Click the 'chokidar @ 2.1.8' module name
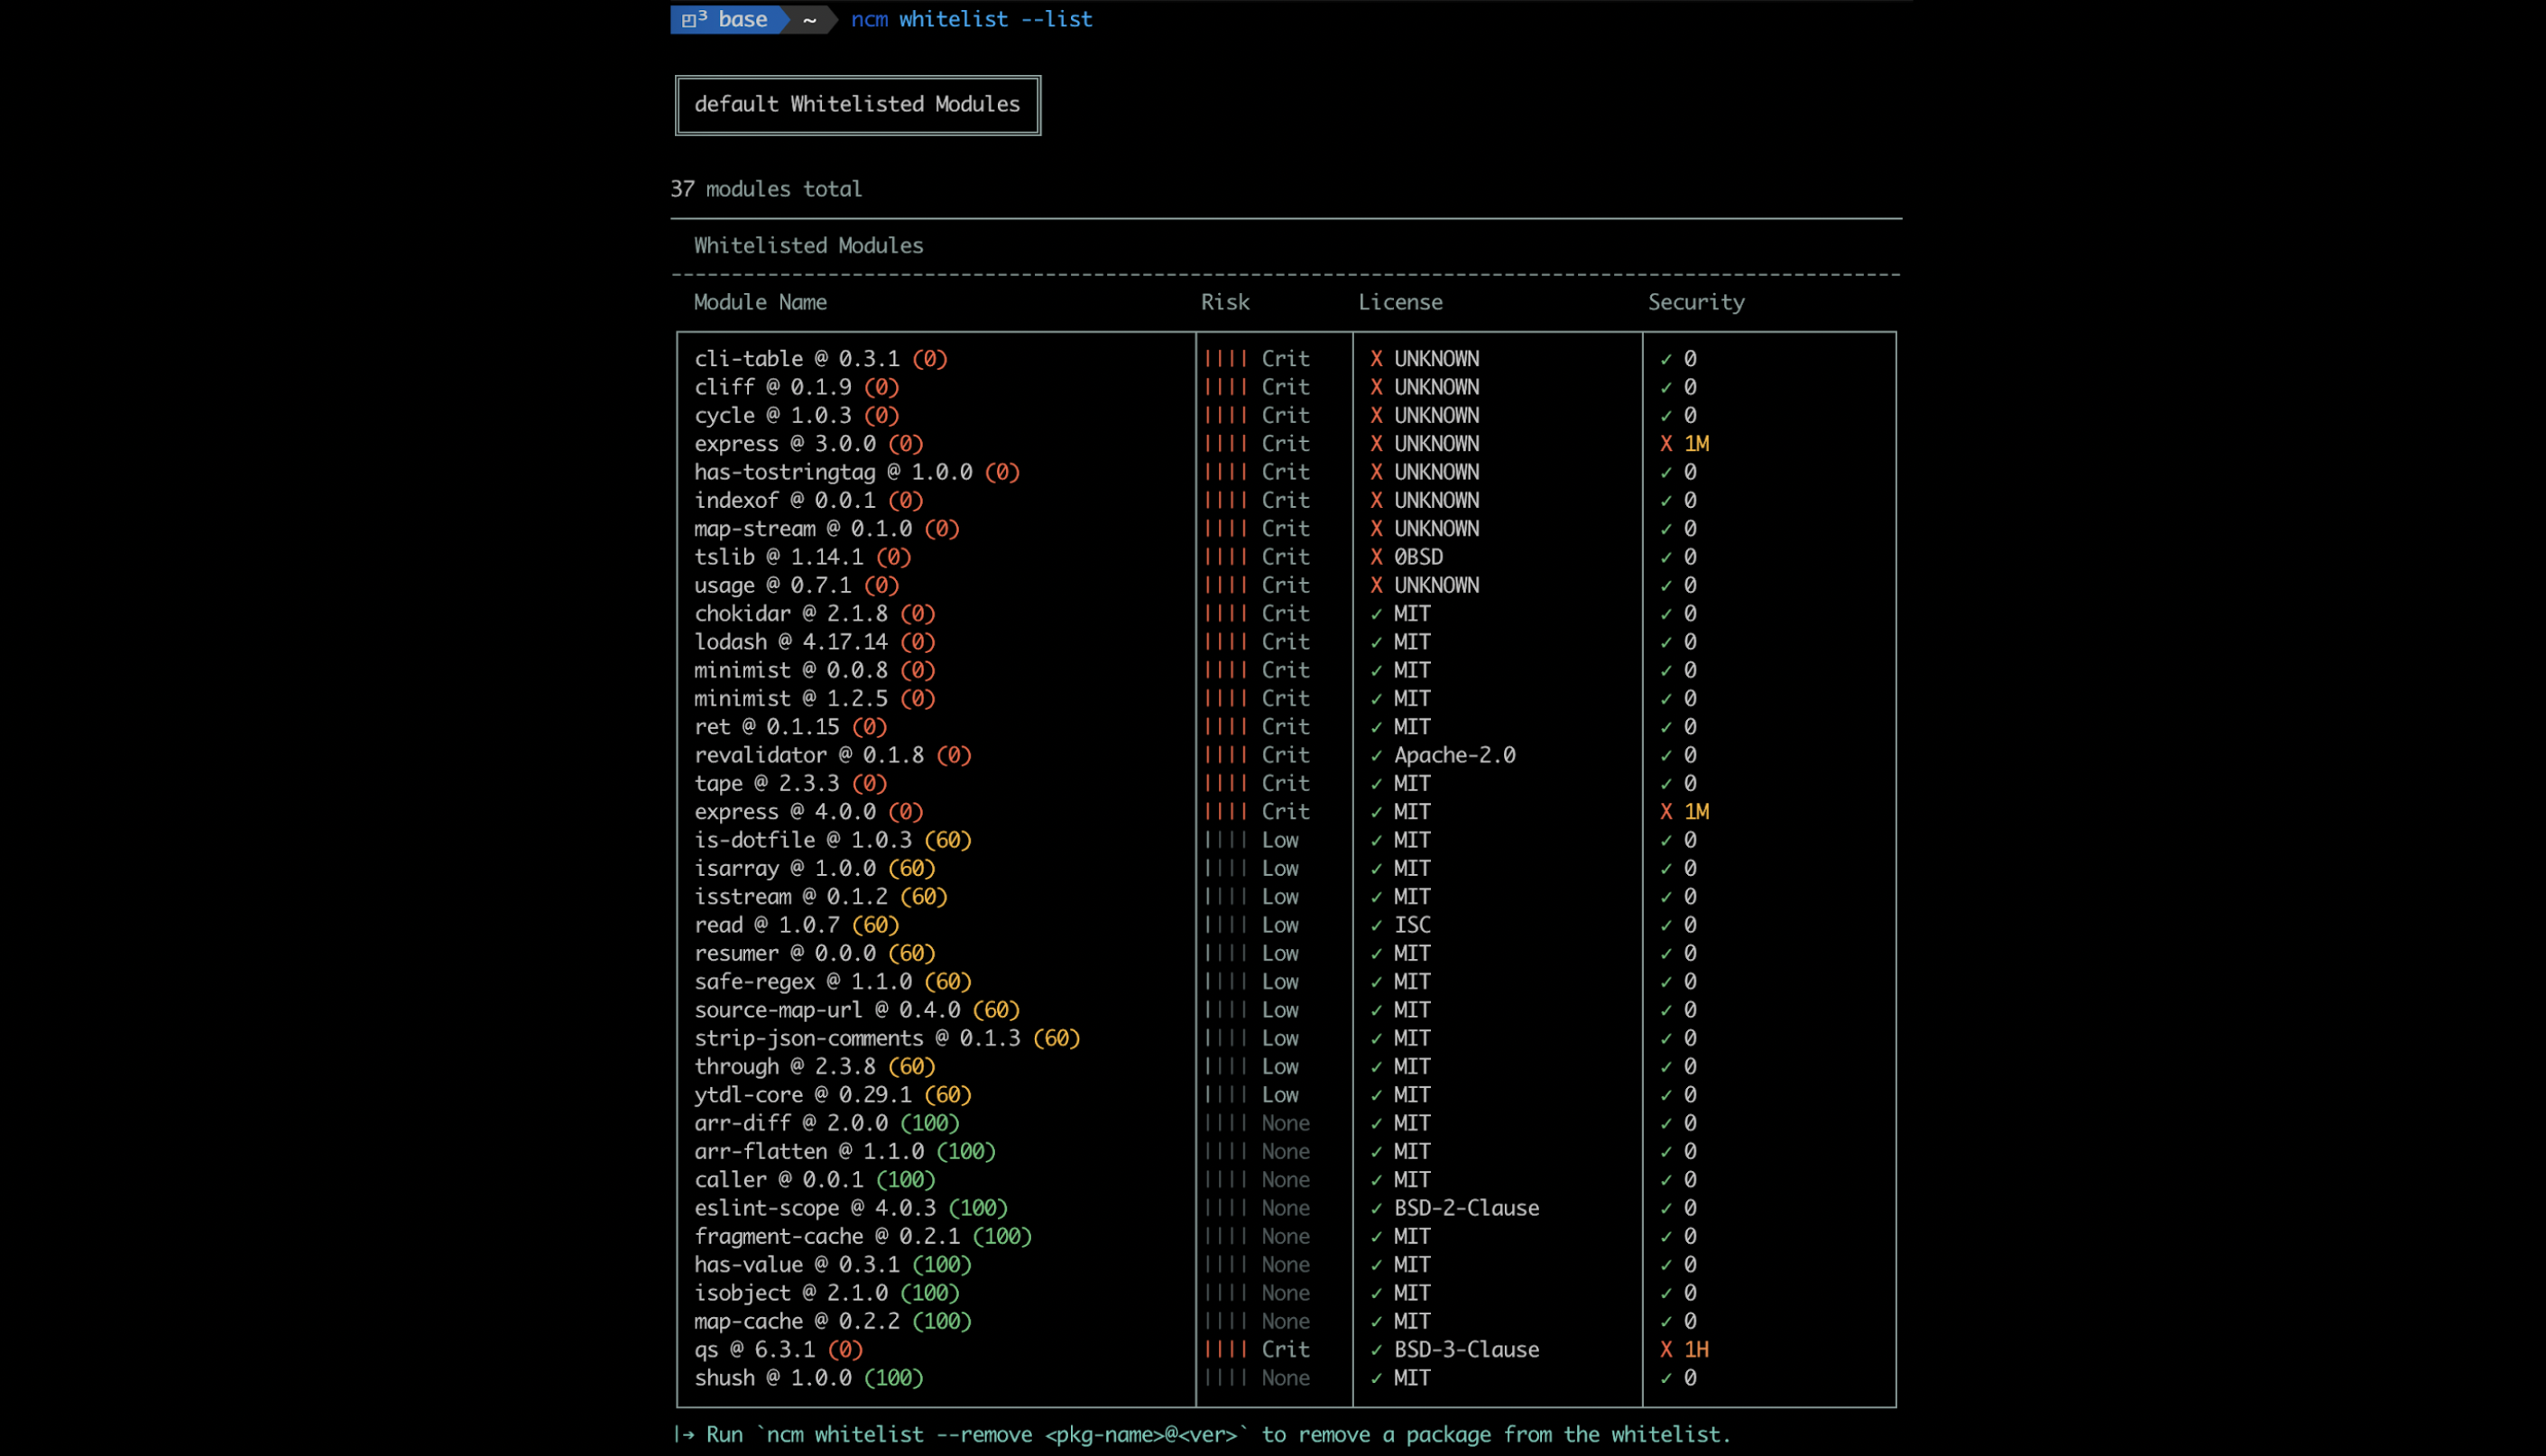Screen dimensions: 2546x1456 [791, 613]
